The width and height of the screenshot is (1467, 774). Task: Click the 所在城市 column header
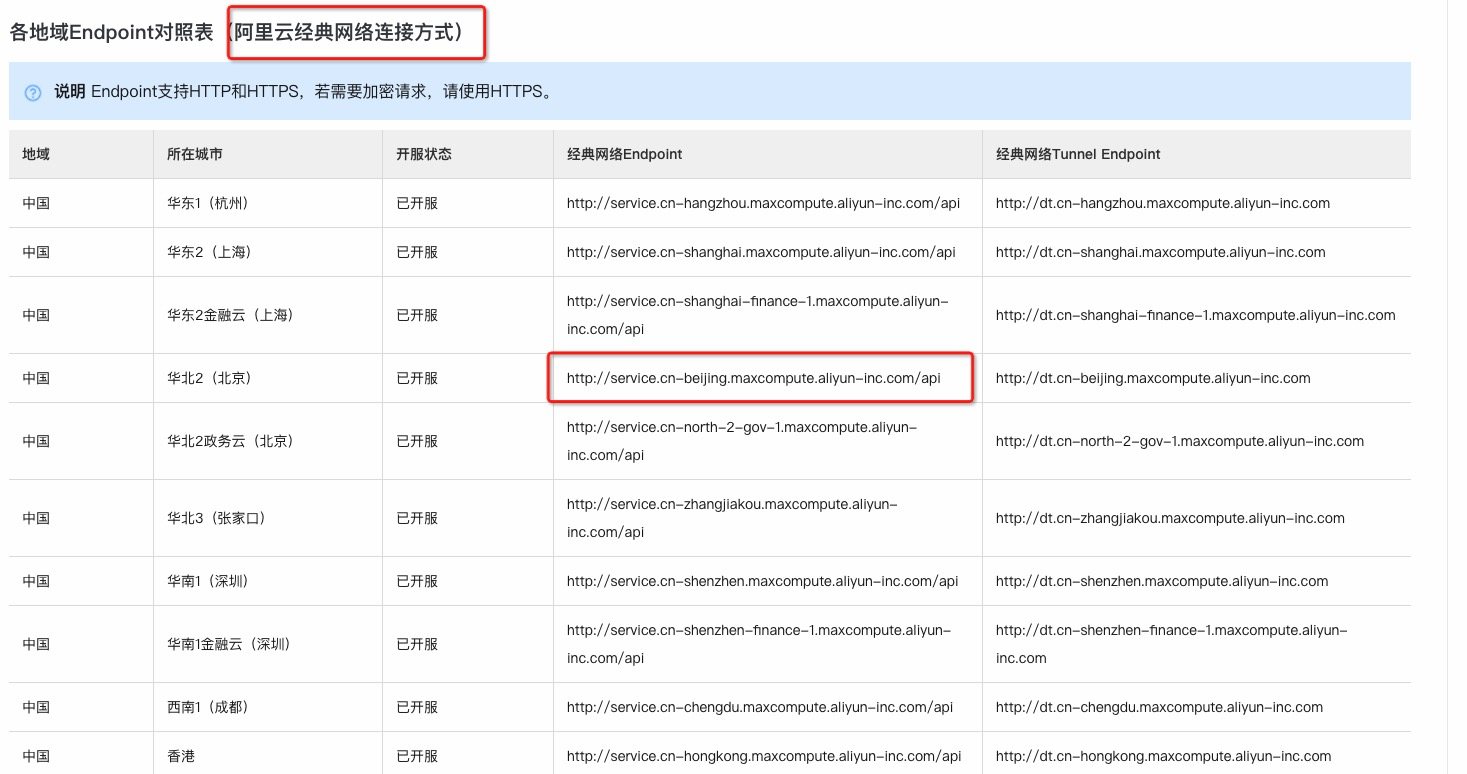(195, 154)
